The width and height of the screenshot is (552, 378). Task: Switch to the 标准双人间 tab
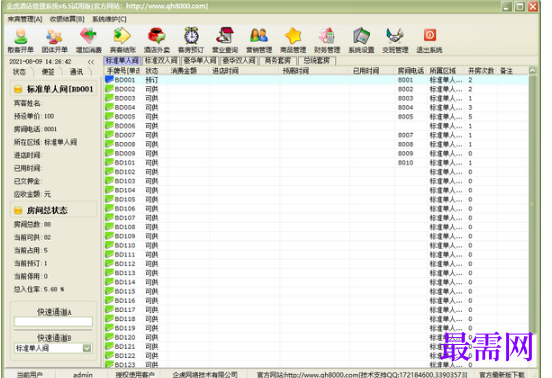[x=161, y=61]
